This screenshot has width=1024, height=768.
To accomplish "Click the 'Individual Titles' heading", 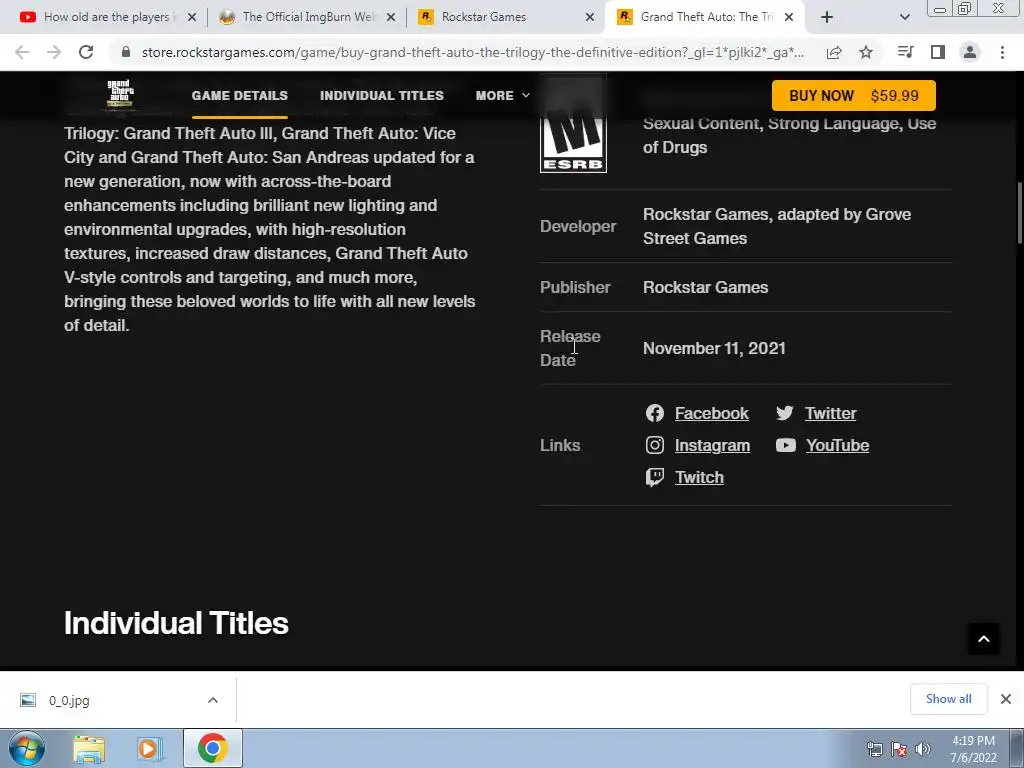I will click(176, 623).
